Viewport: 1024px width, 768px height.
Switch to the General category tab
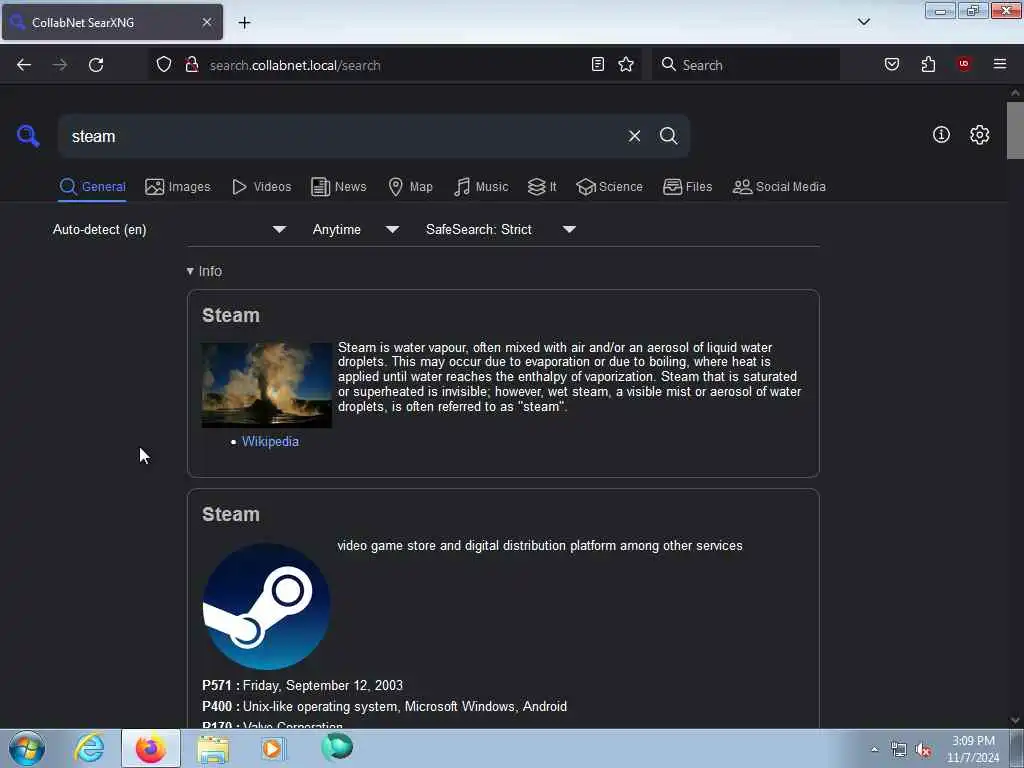pos(93,187)
